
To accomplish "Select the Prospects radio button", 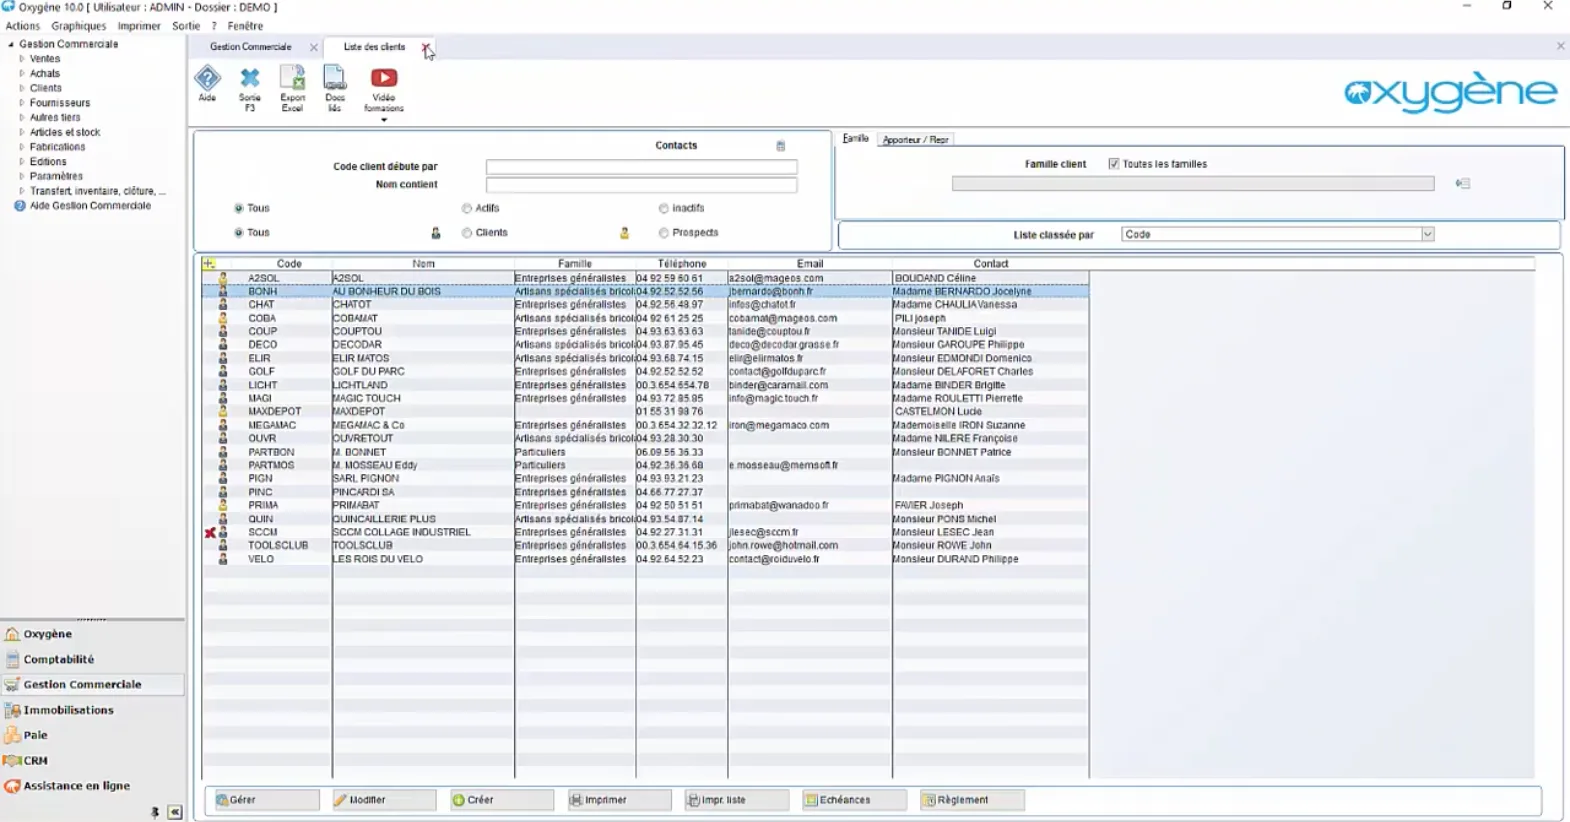I will point(664,233).
